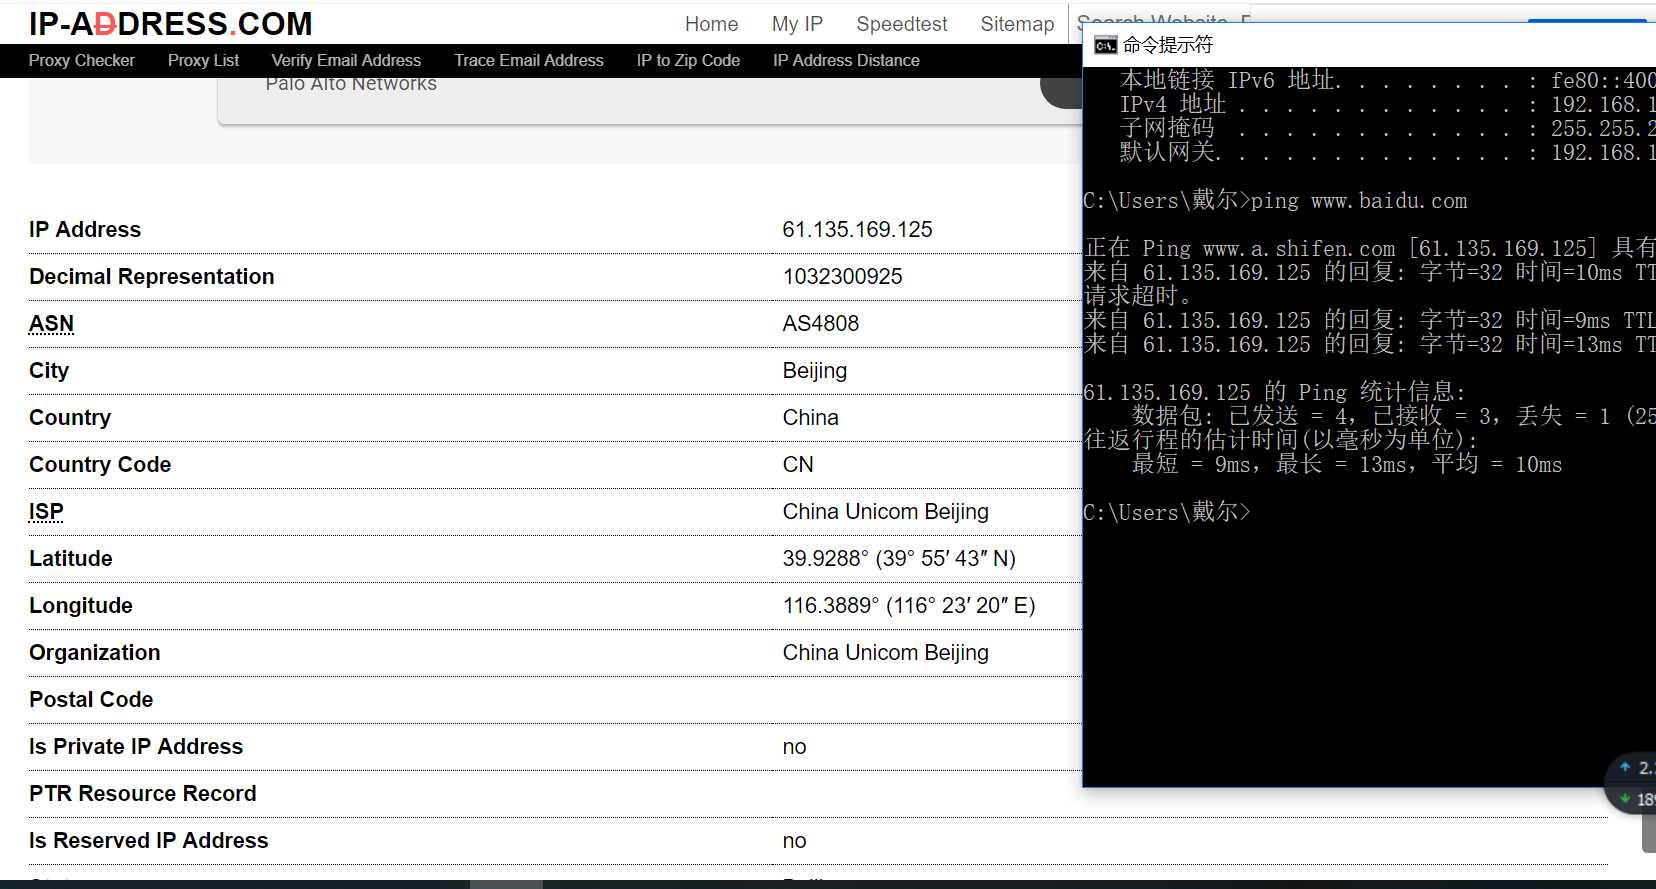
Task: Click the console prompt after ping results
Action: click(x=1167, y=512)
